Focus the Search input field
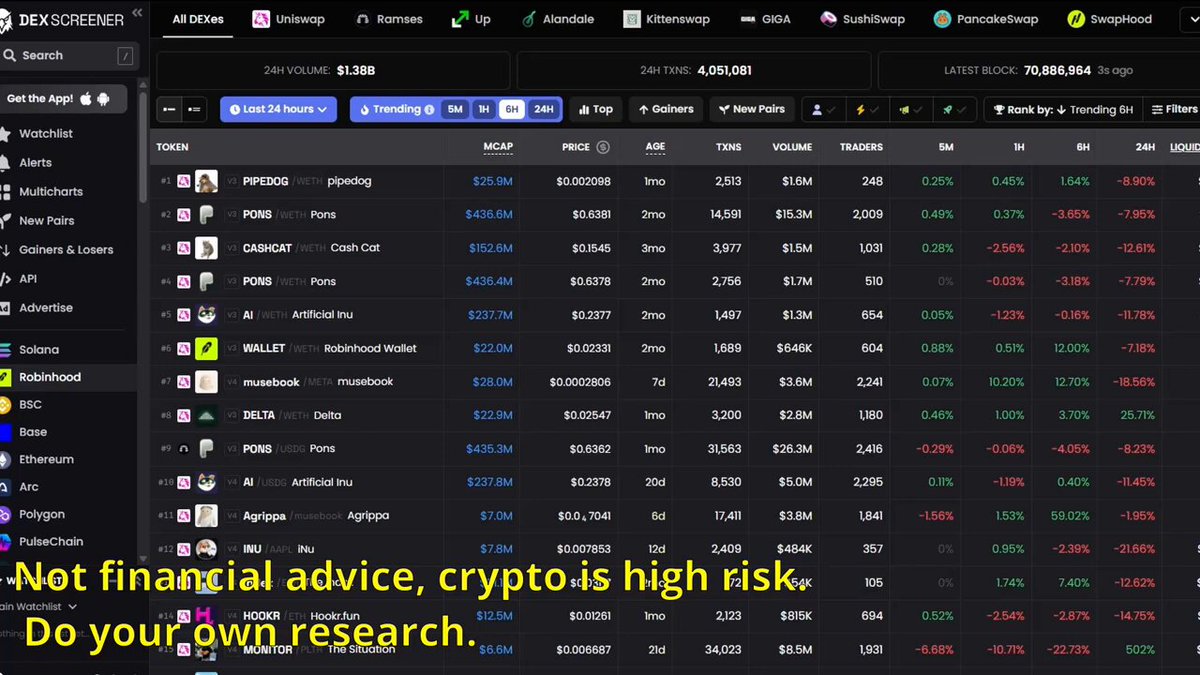Image resolution: width=1200 pixels, height=675 pixels. [69, 56]
